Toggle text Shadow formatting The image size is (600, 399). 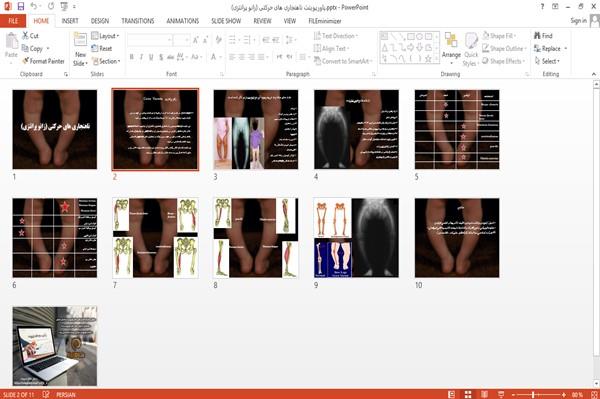pos(161,57)
